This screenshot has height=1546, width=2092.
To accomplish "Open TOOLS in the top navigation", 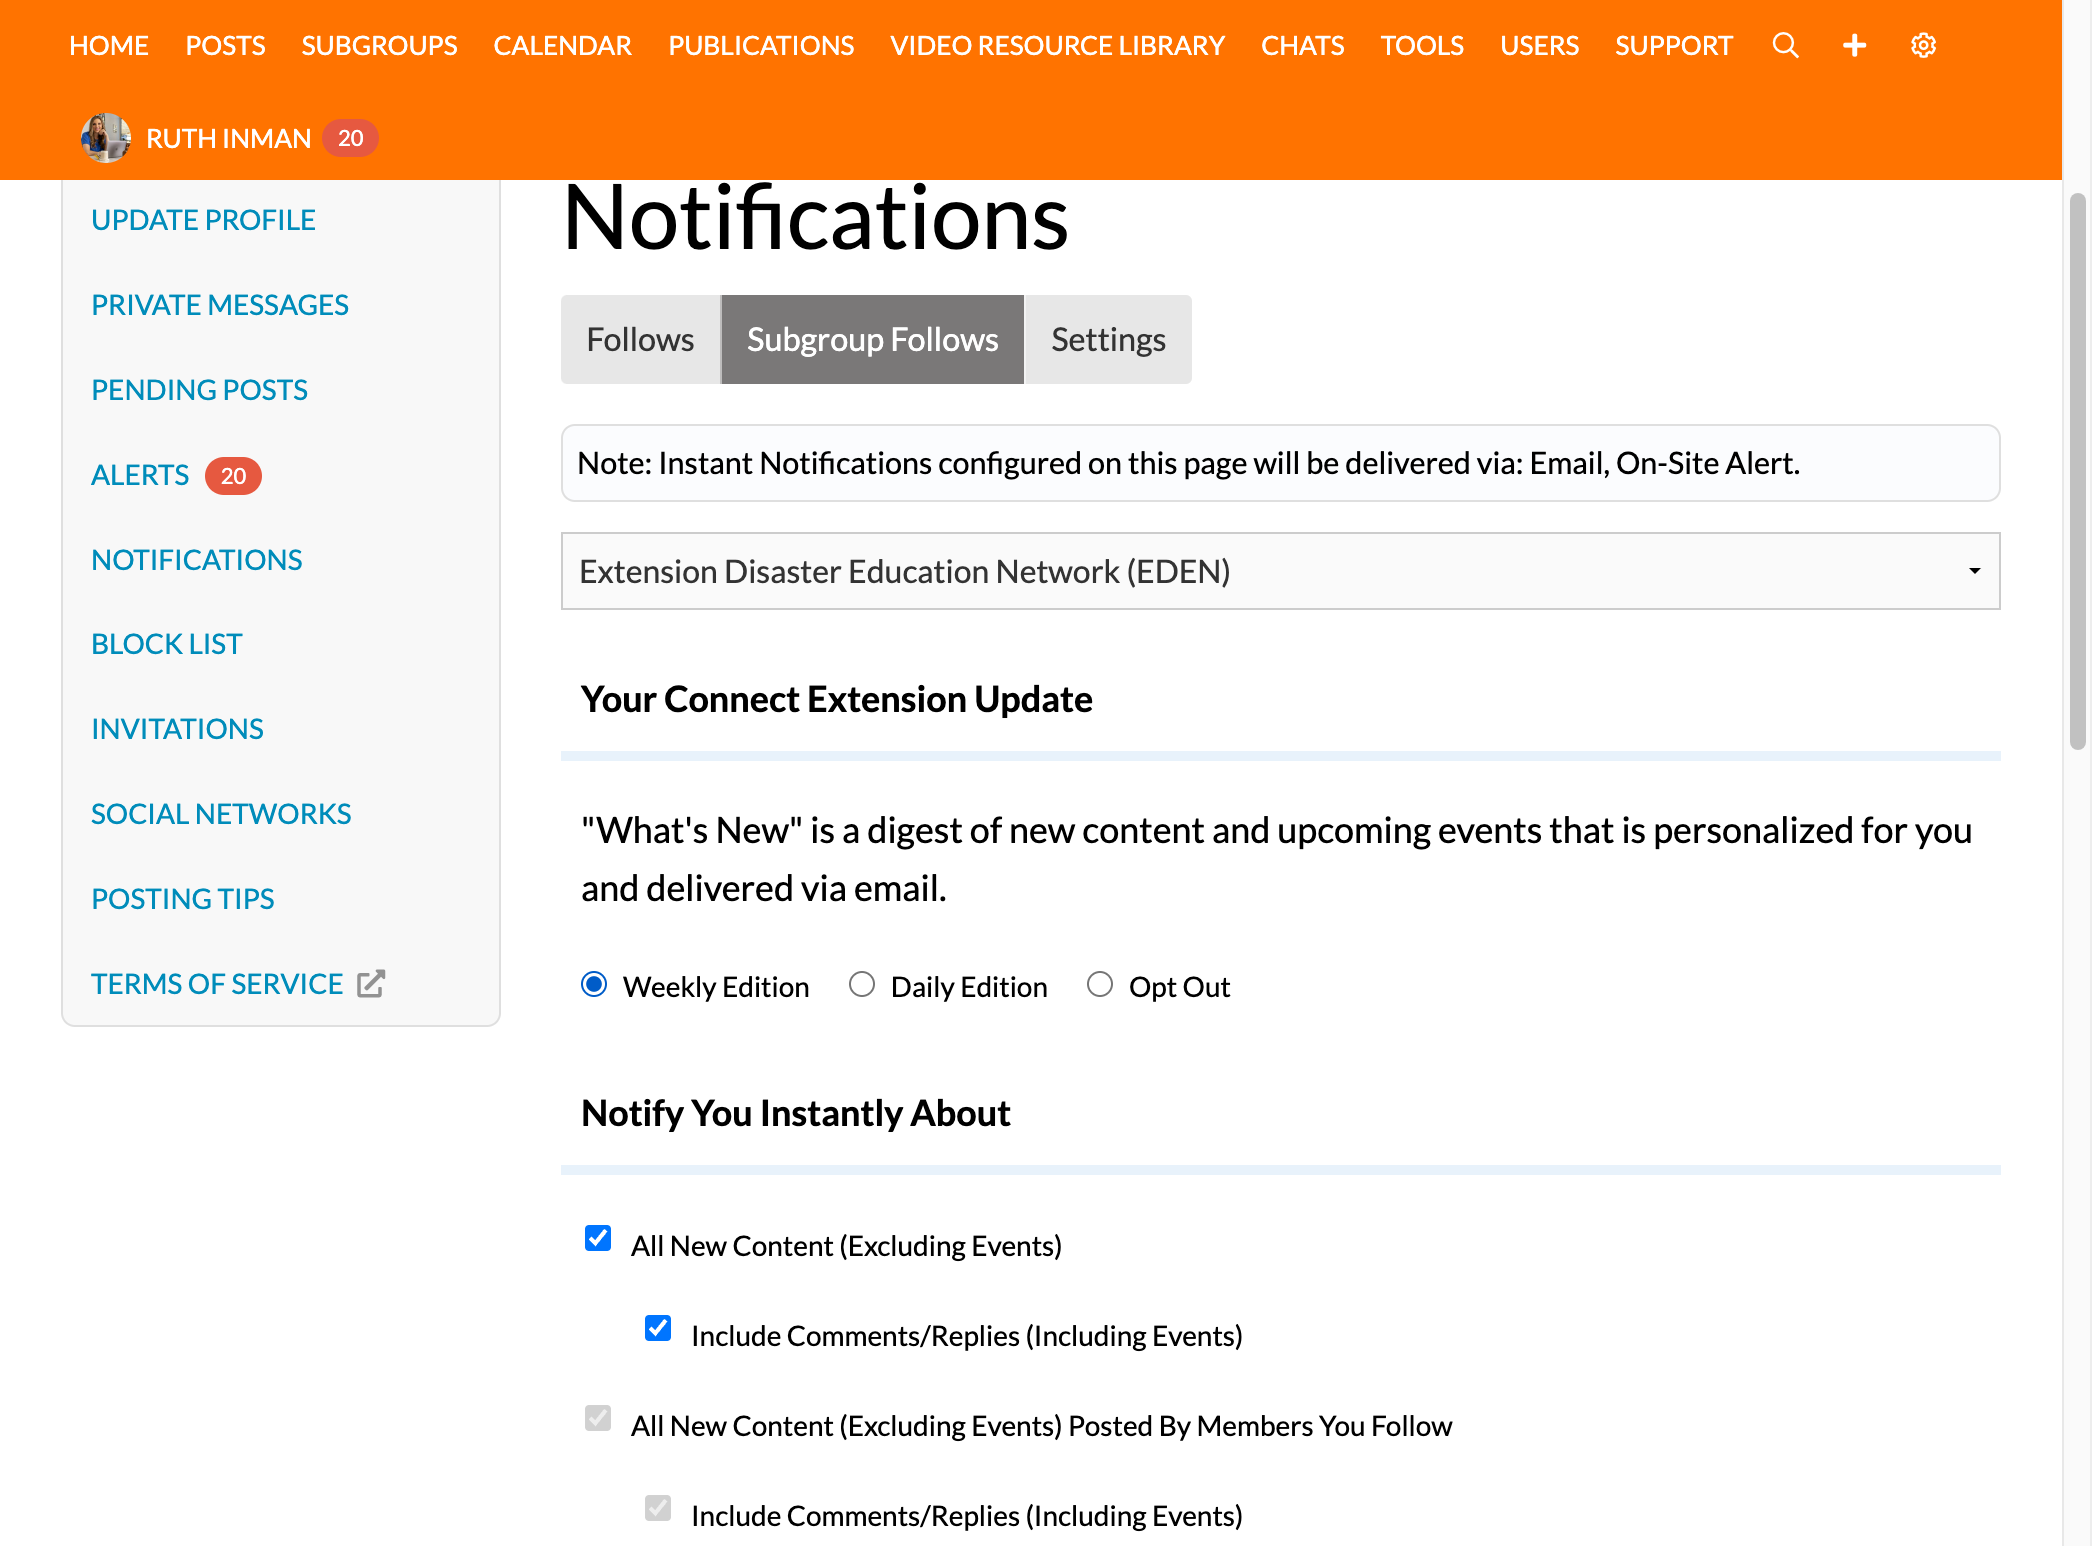I will tap(1422, 46).
